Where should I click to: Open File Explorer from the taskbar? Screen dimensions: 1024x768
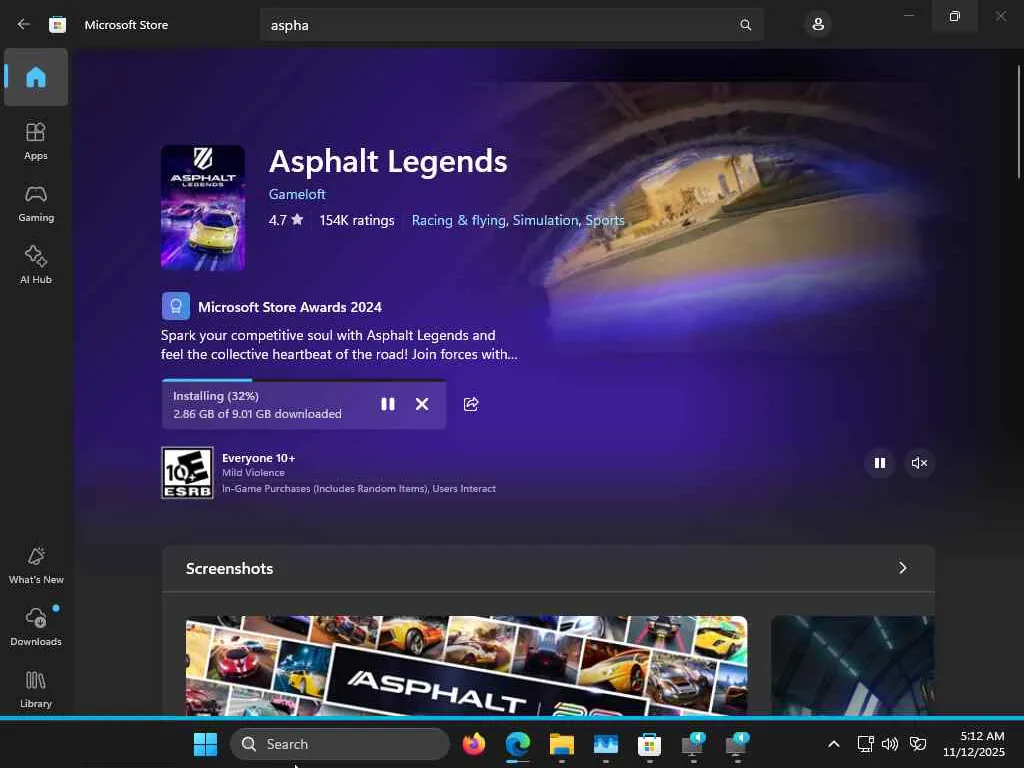click(x=562, y=744)
